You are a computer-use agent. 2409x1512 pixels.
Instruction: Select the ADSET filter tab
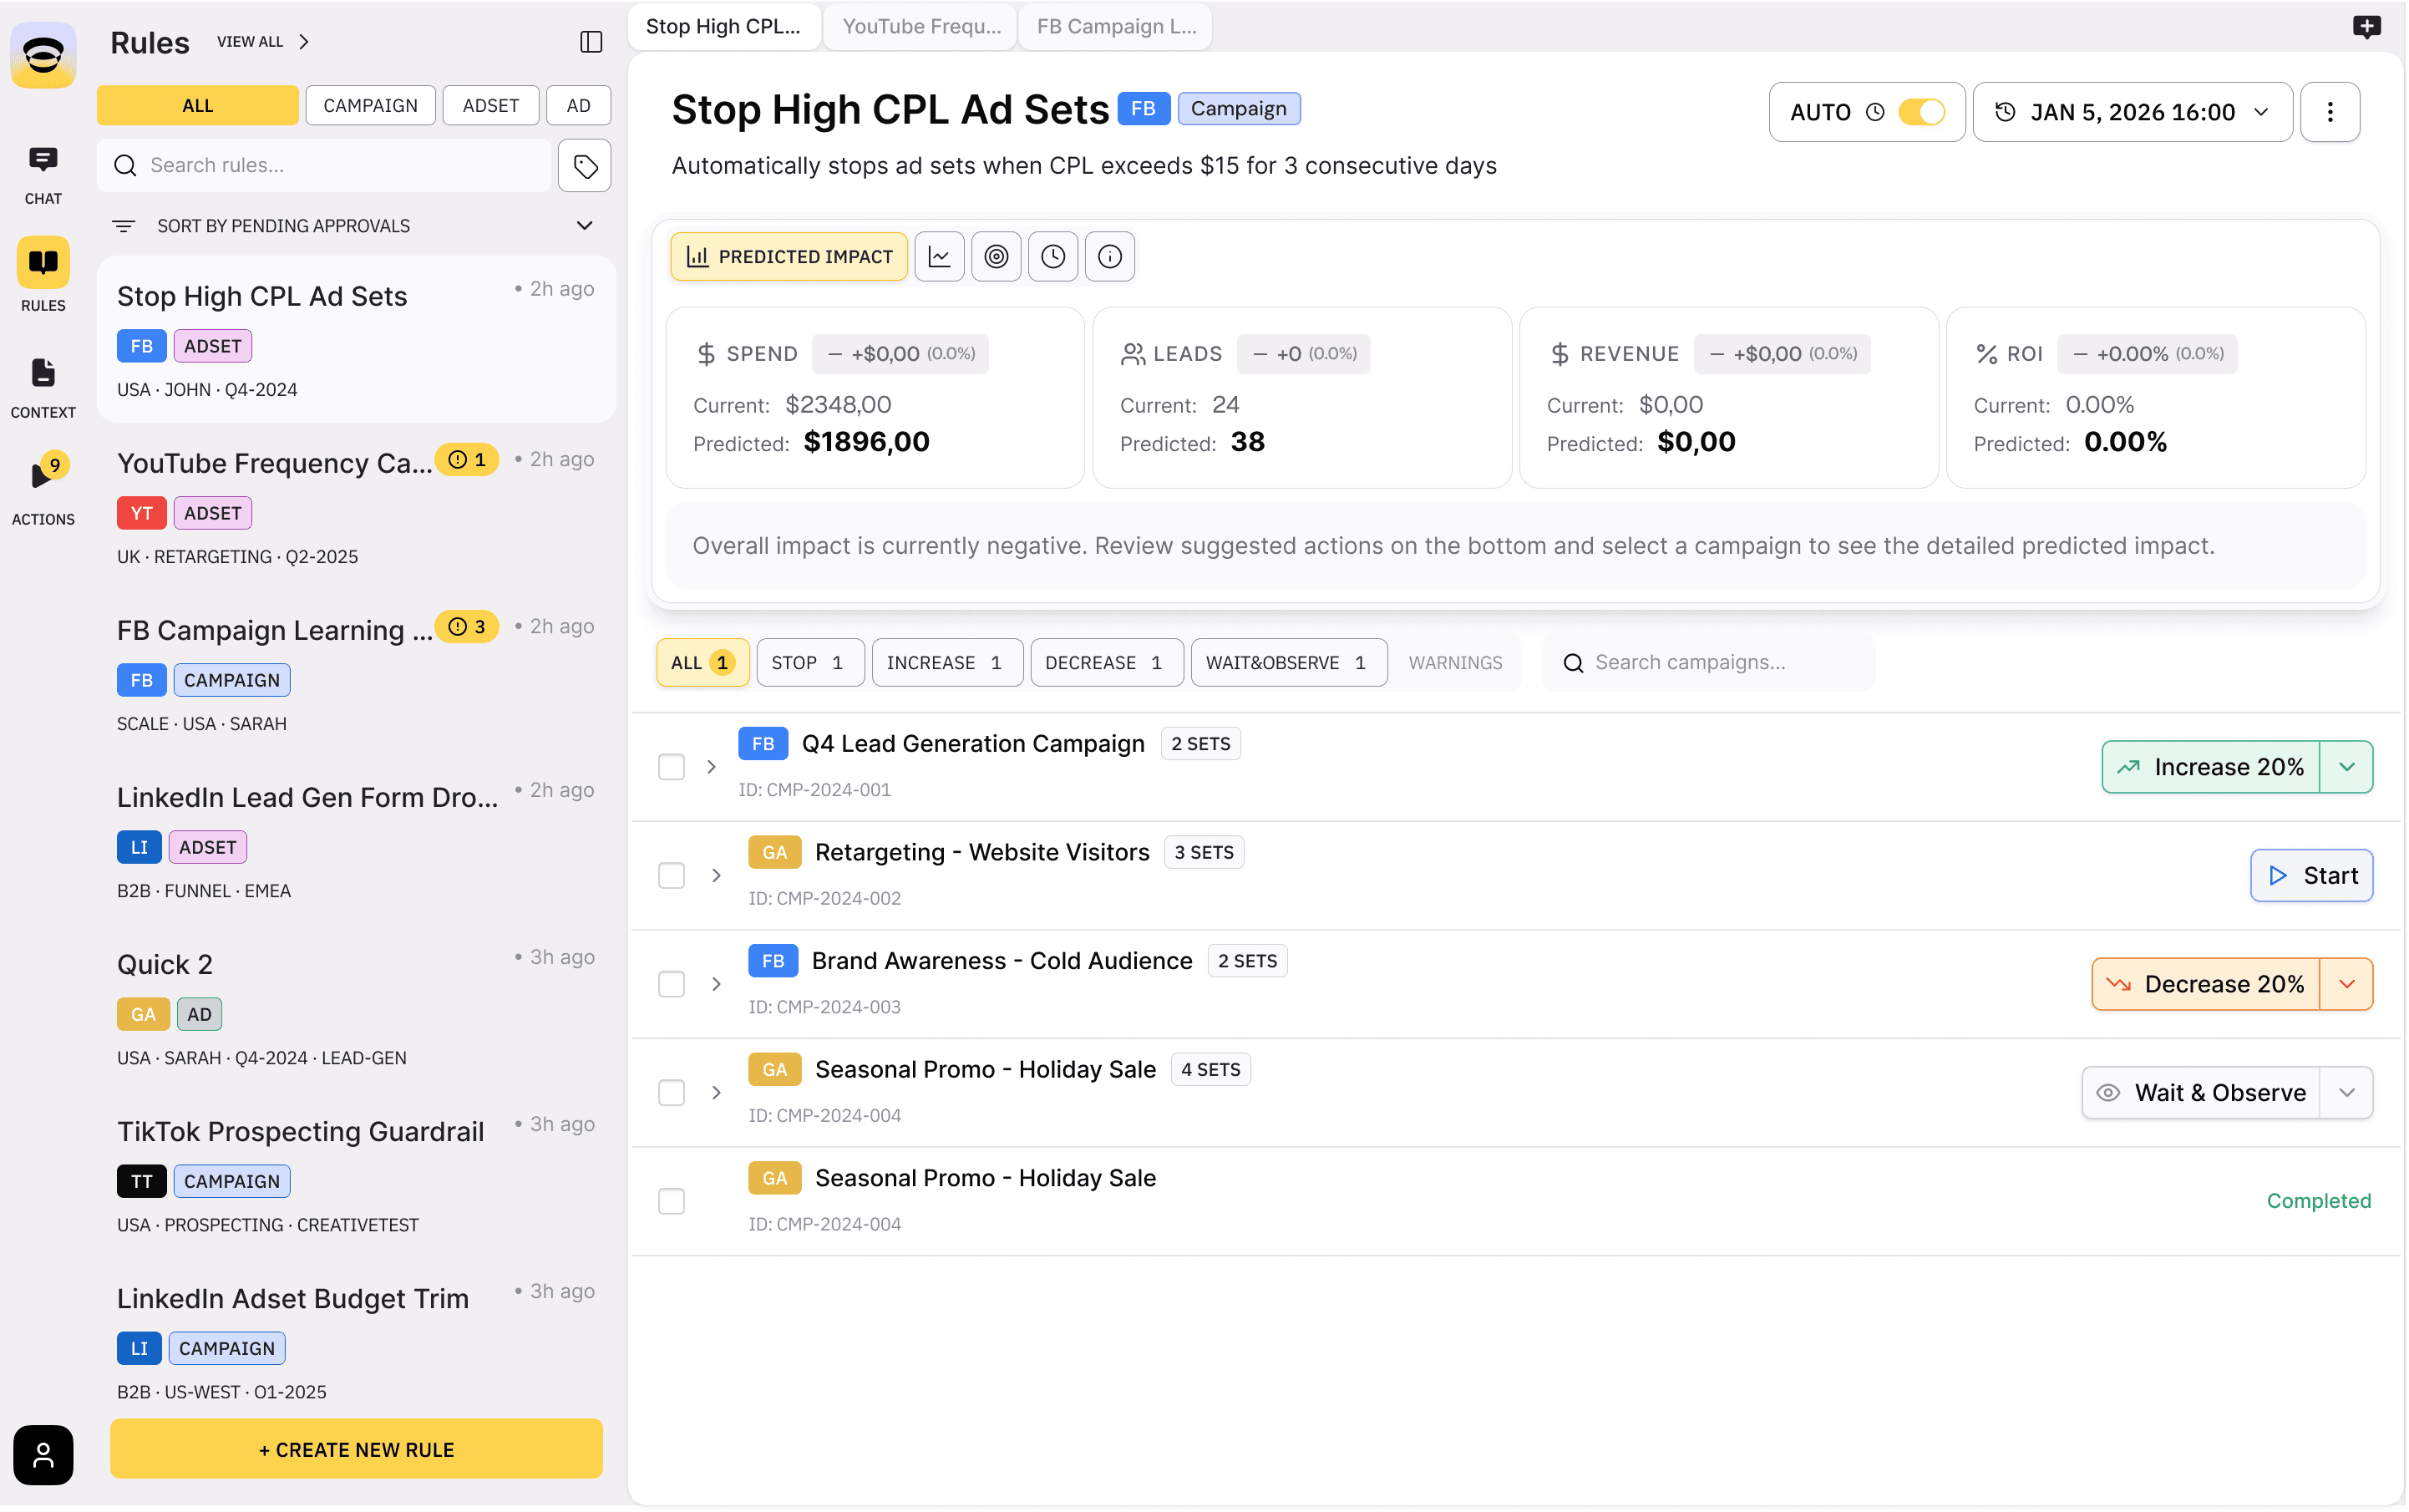(490, 106)
